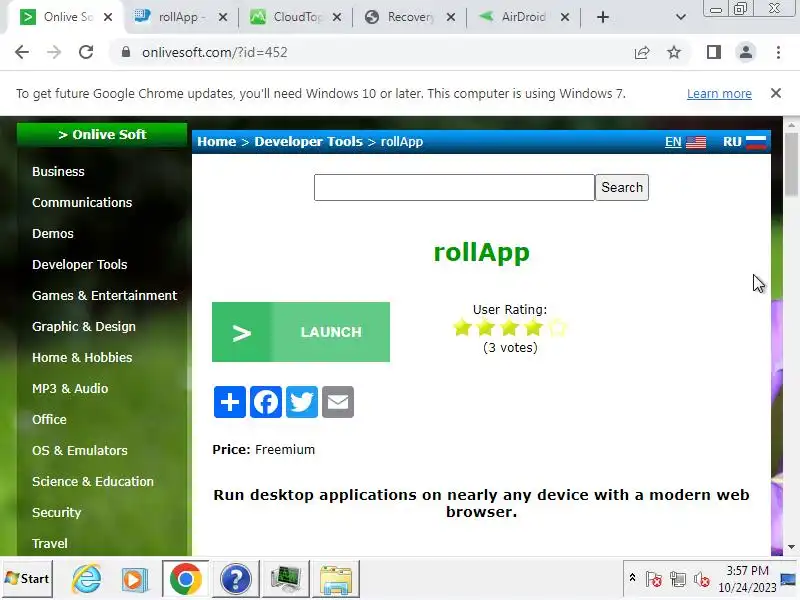The width and height of the screenshot is (800, 600).
Task: Launch Internet Explorer from taskbar
Action: point(87,579)
